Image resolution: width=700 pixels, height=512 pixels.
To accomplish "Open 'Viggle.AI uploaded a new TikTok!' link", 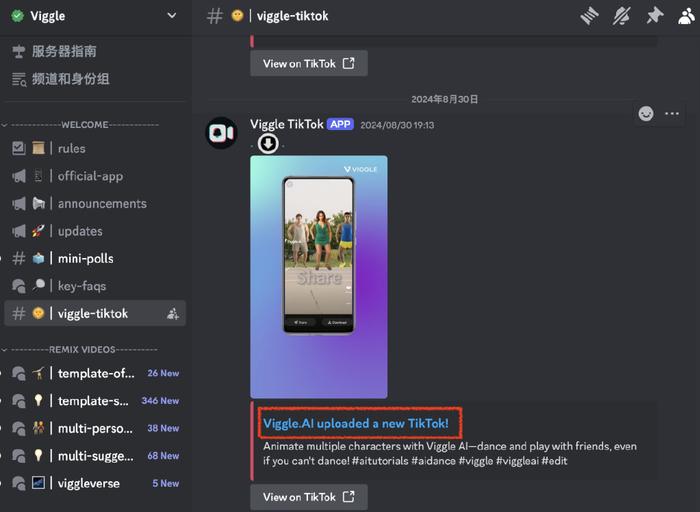I will tap(356, 423).
